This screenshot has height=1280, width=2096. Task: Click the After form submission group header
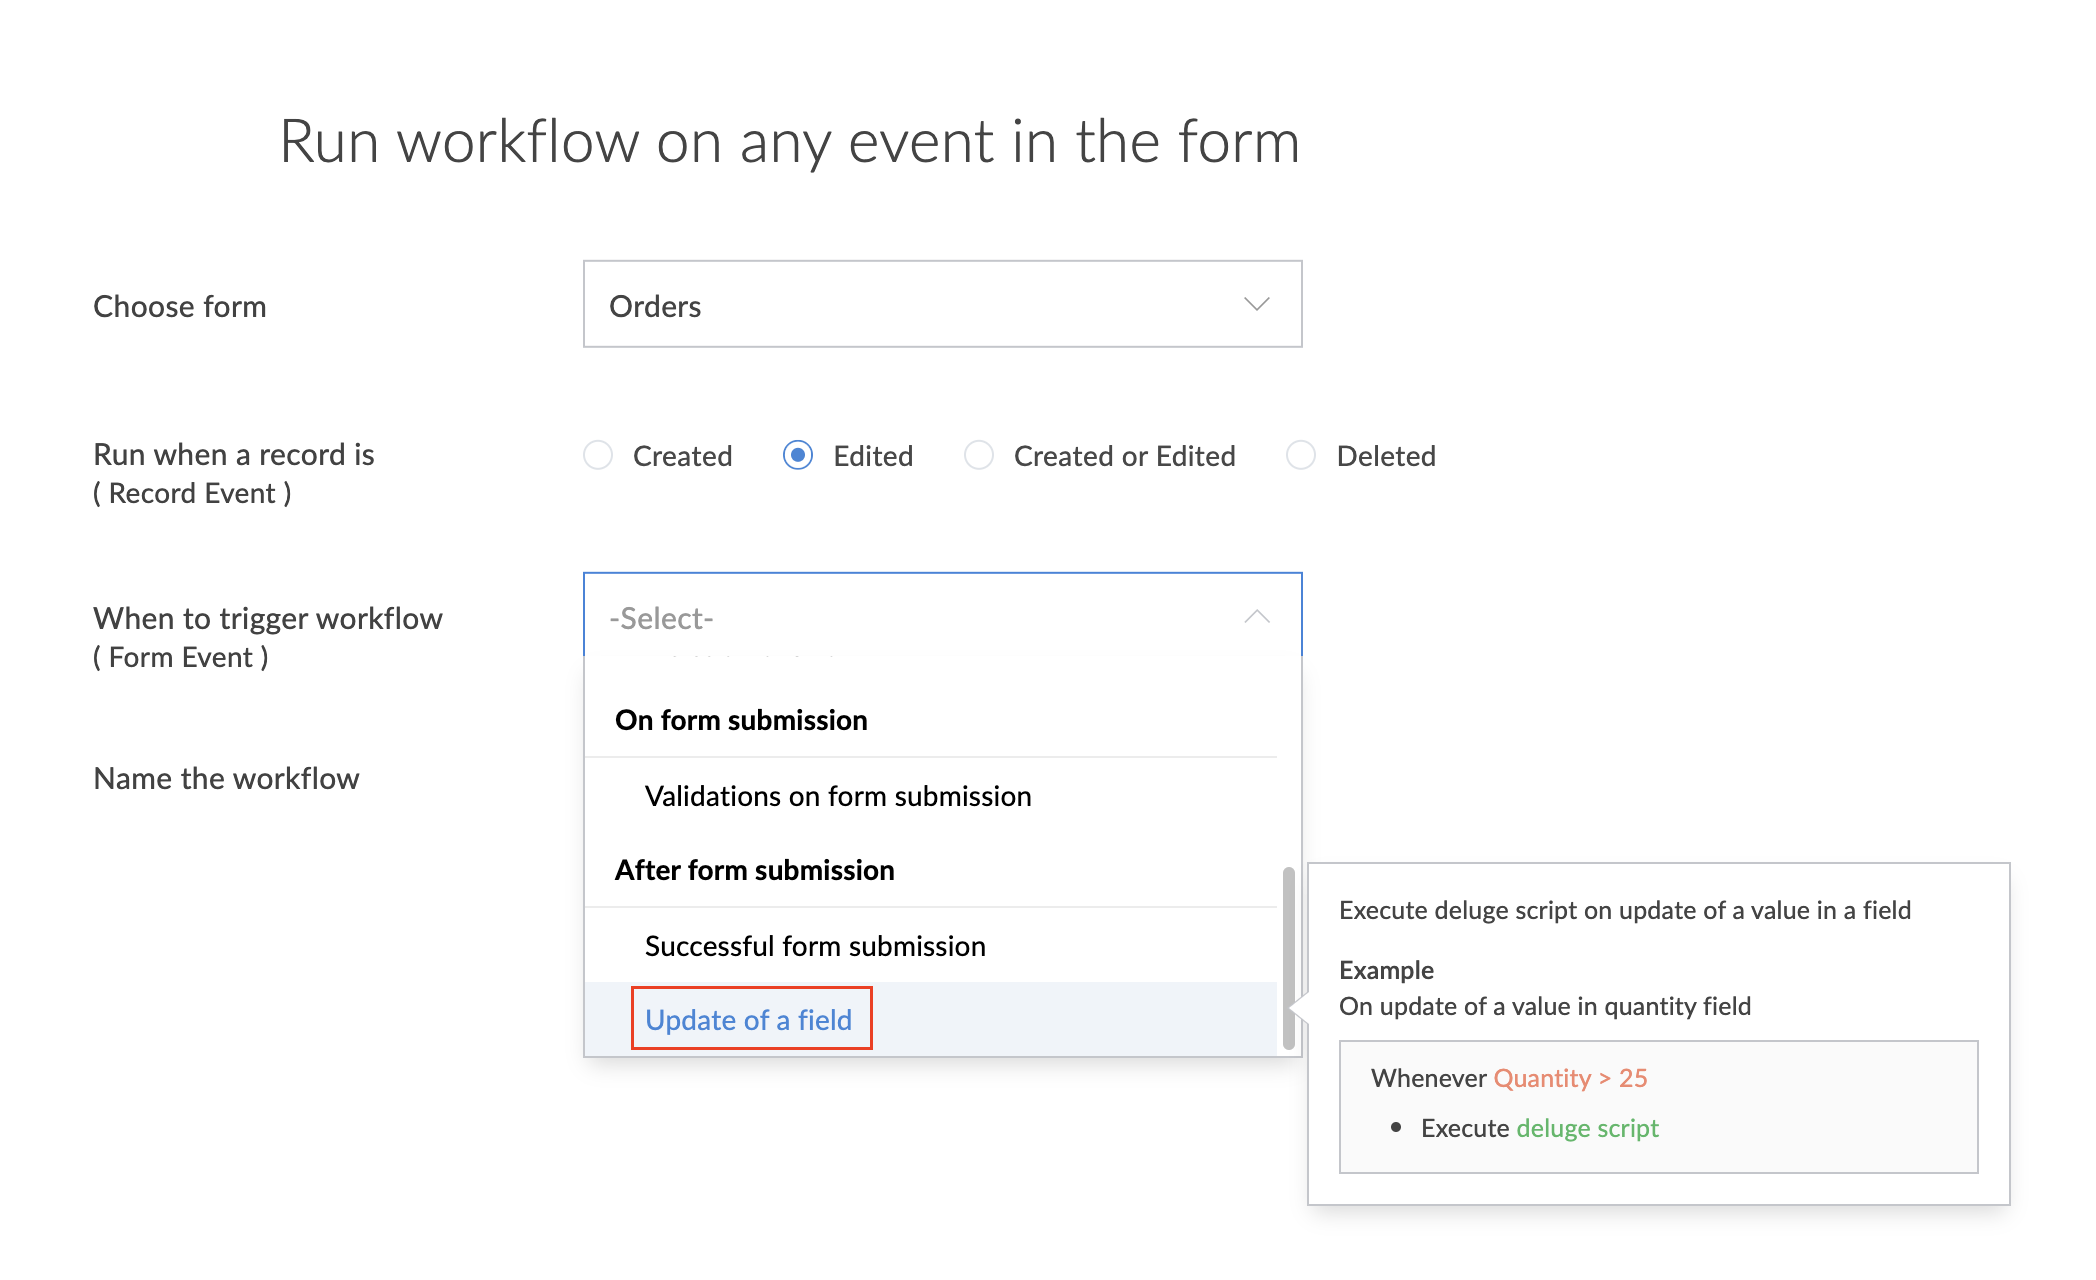click(x=754, y=870)
